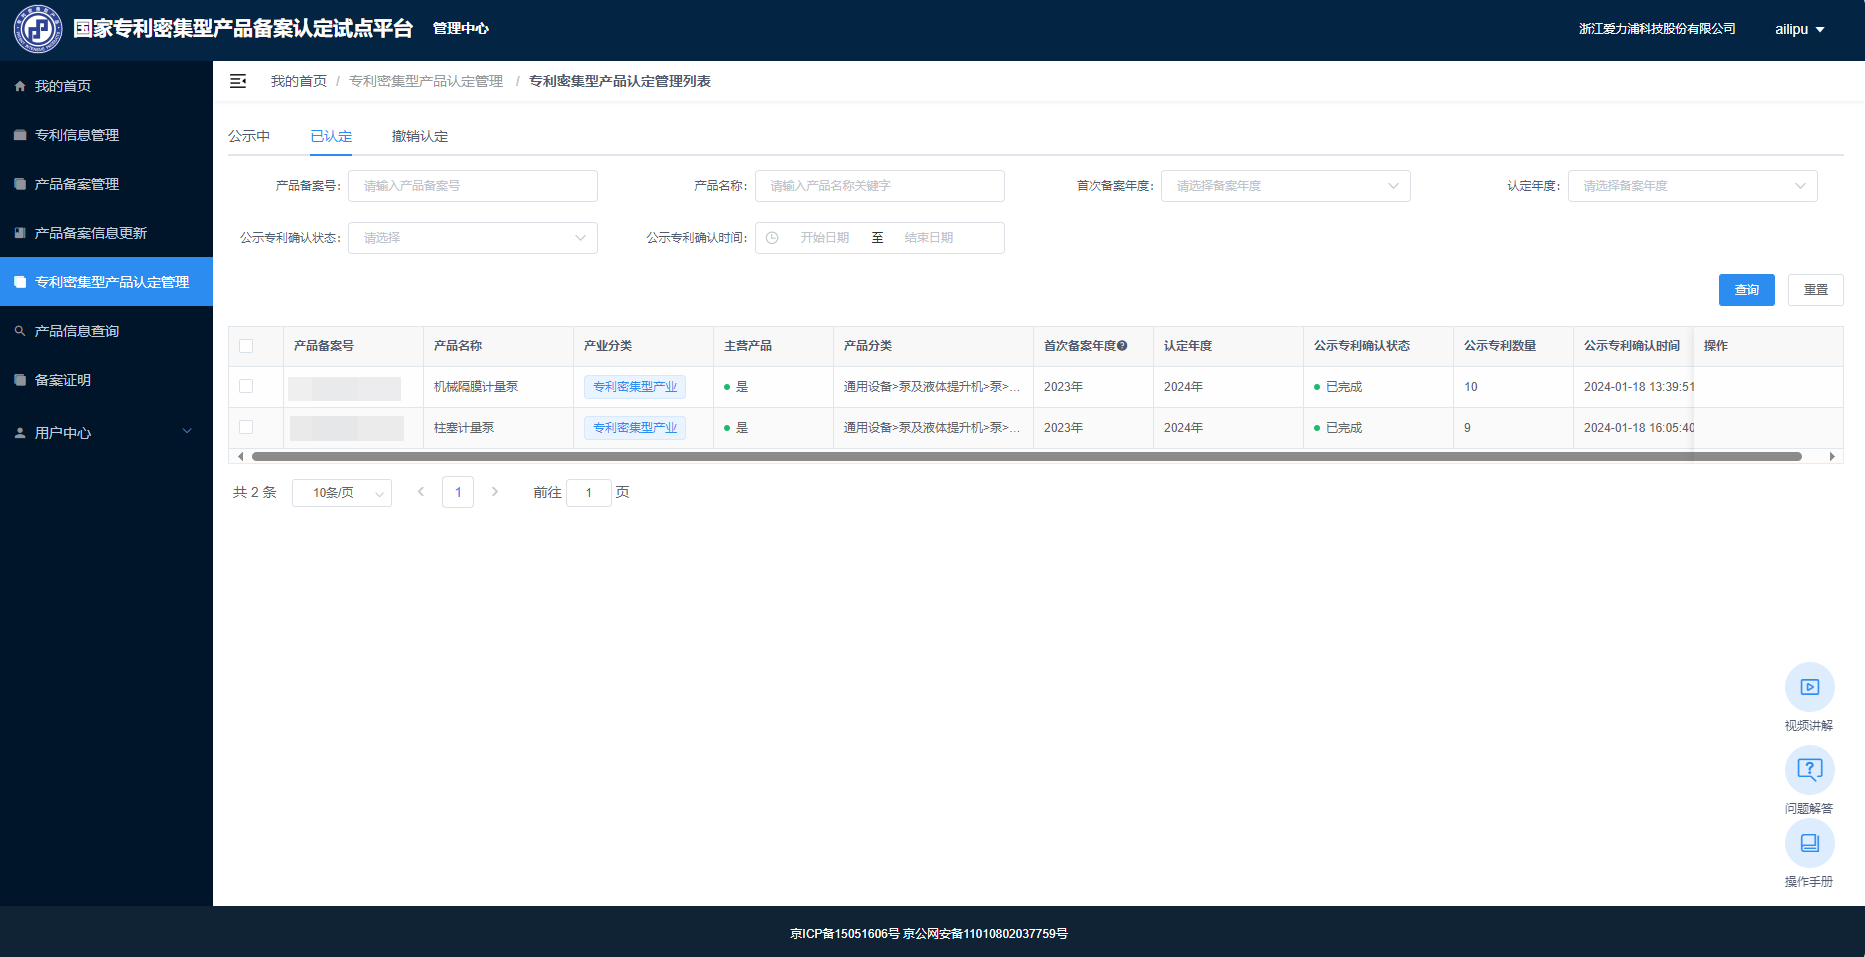Click the 开始日期 start date field

[825, 238]
